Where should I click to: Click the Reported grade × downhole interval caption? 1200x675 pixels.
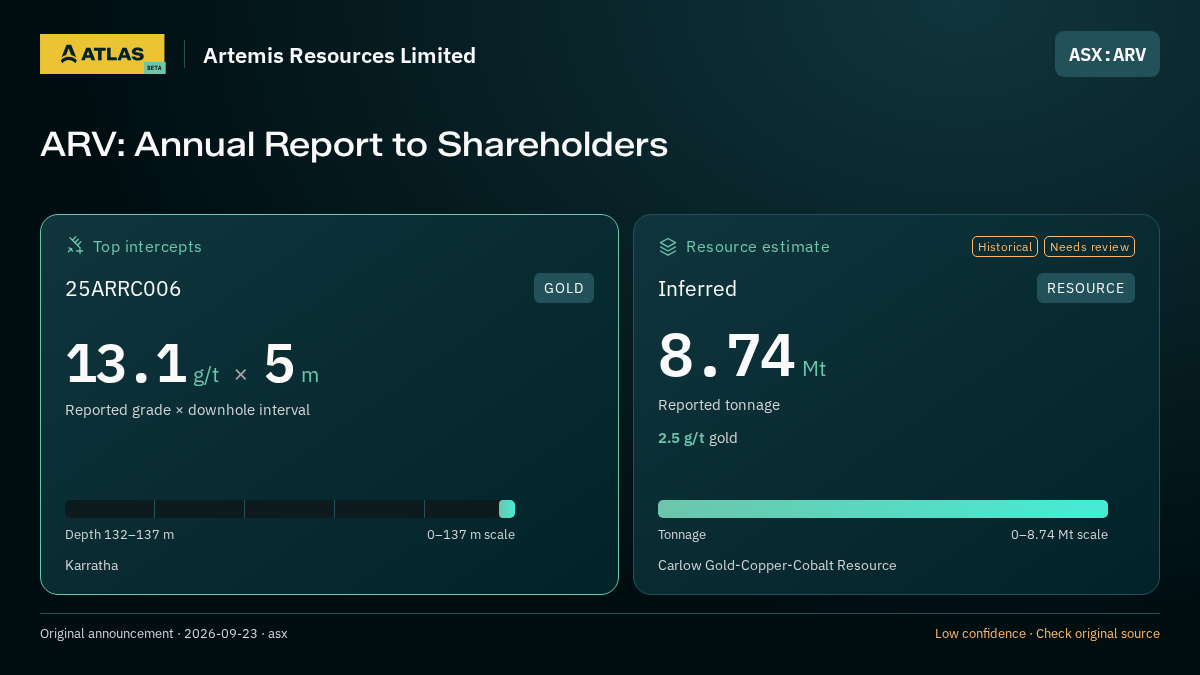click(187, 410)
